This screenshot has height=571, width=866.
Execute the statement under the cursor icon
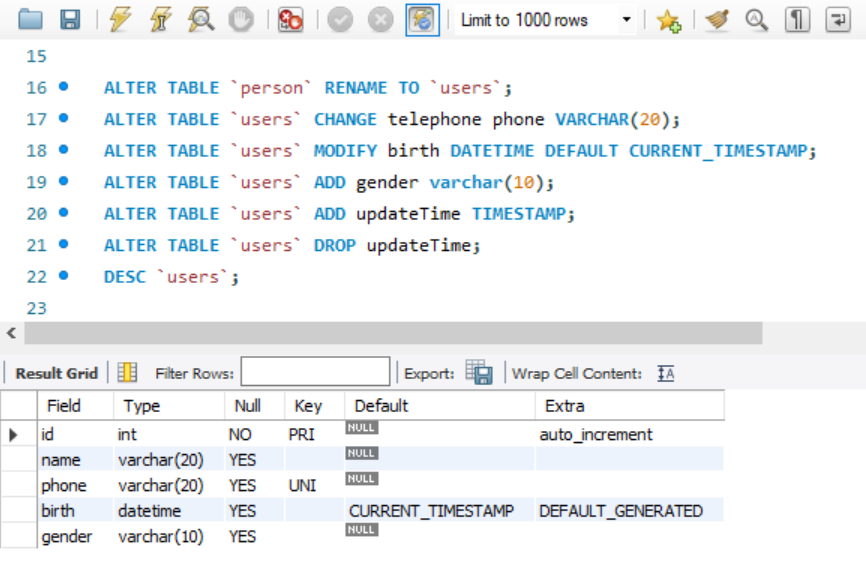[x=161, y=20]
